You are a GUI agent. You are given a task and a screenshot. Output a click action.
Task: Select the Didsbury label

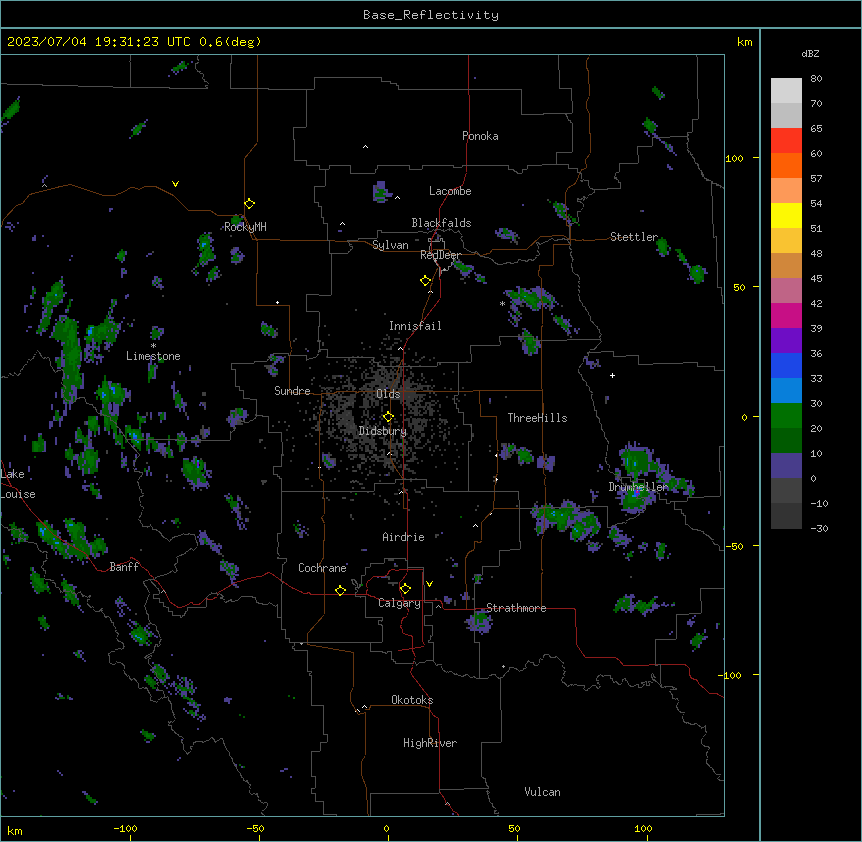click(383, 431)
